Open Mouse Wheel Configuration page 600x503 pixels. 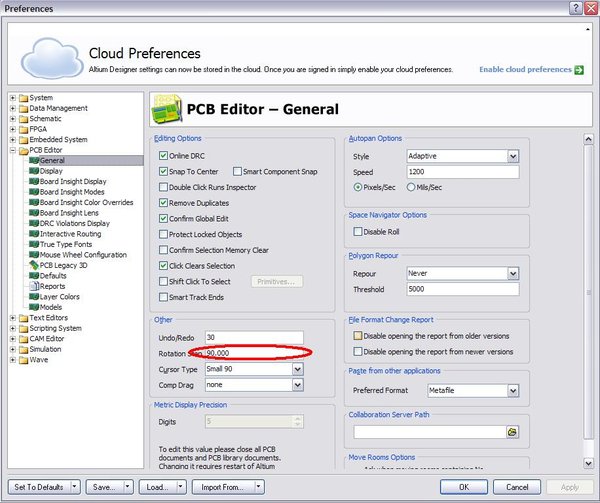(83, 255)
